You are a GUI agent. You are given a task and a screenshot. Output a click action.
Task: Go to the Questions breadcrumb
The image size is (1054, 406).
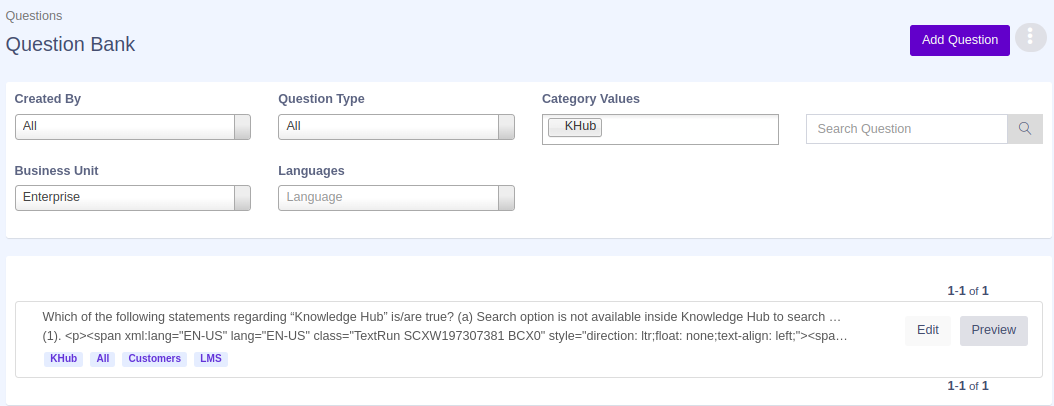tap(34, 16)
